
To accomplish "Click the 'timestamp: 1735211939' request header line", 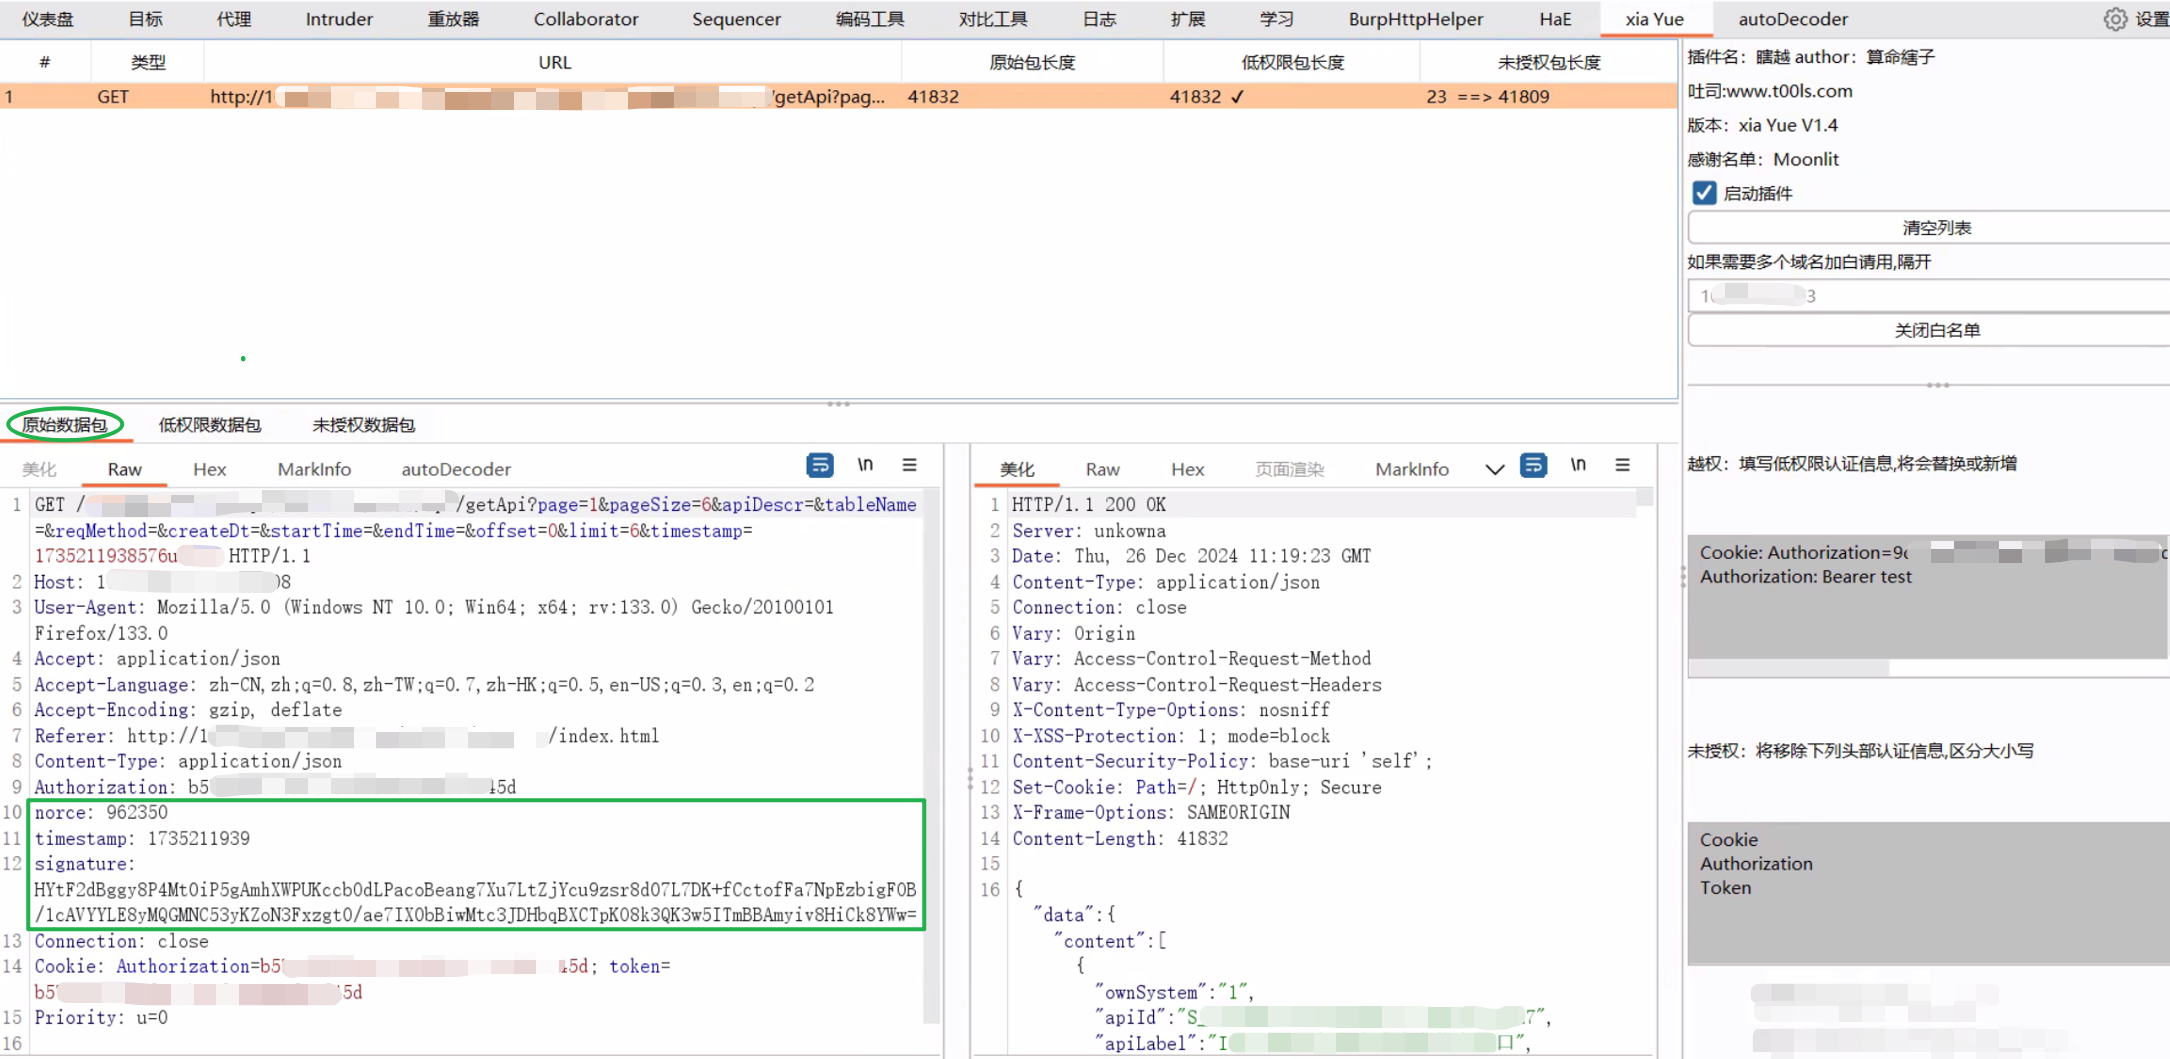I will point(142,838).
